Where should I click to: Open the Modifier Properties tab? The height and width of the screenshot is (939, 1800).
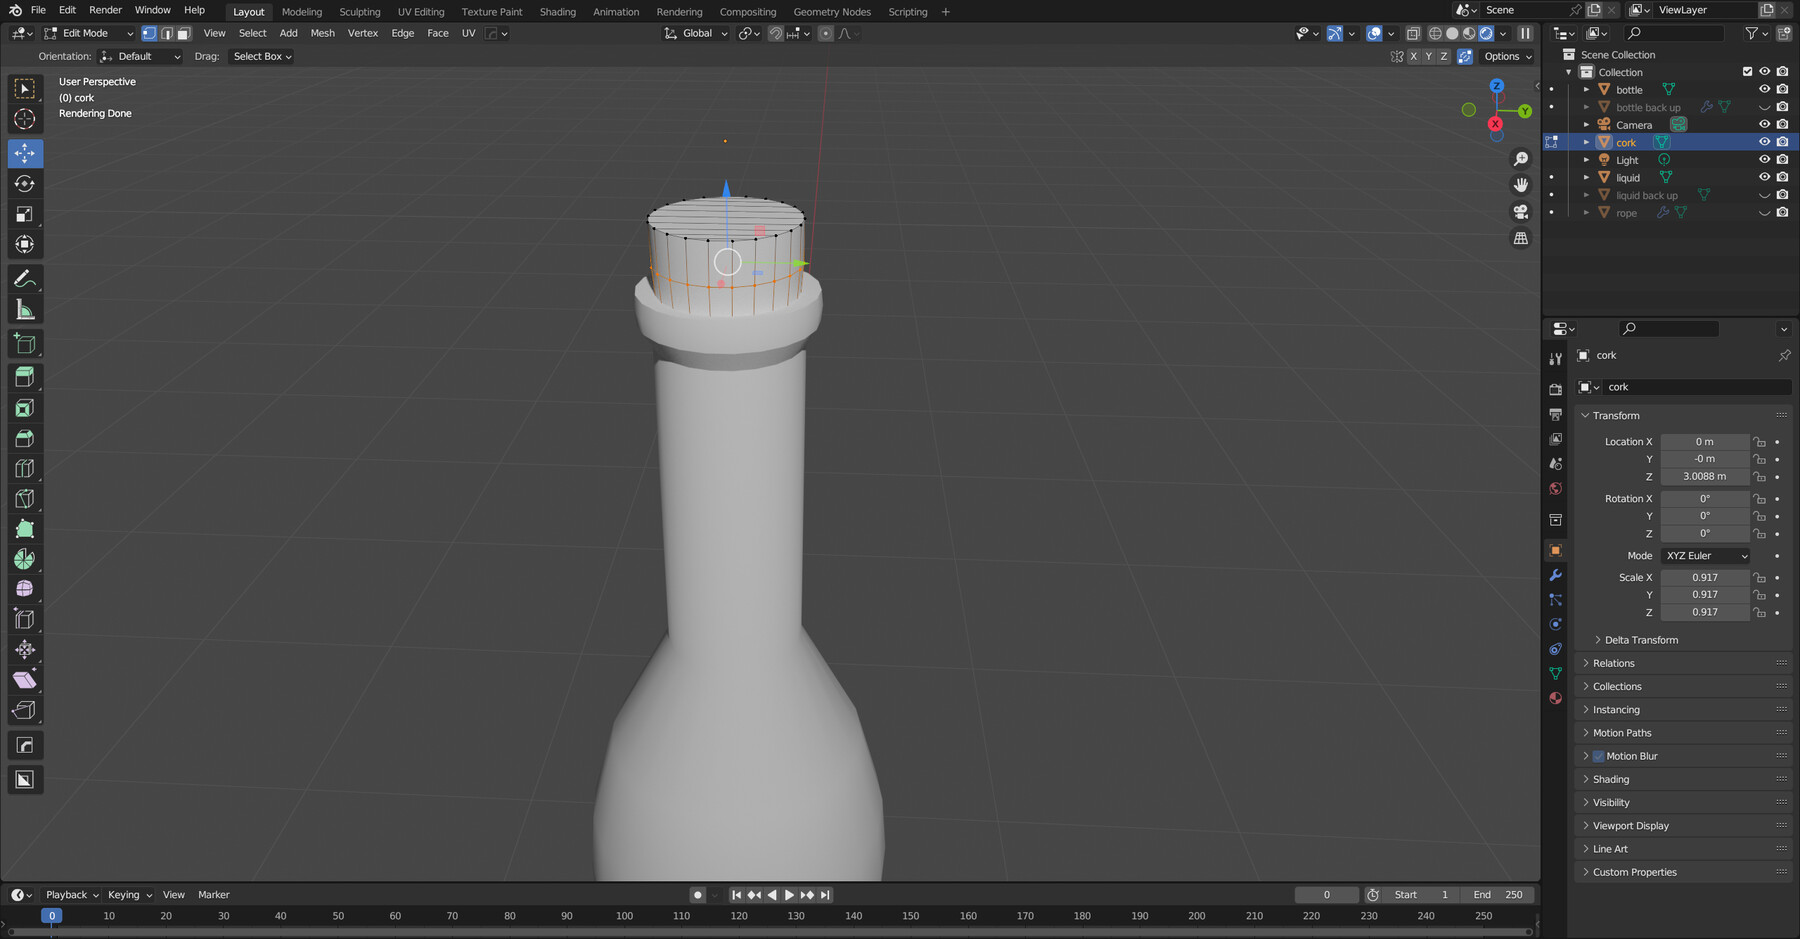coord(1556,575)
